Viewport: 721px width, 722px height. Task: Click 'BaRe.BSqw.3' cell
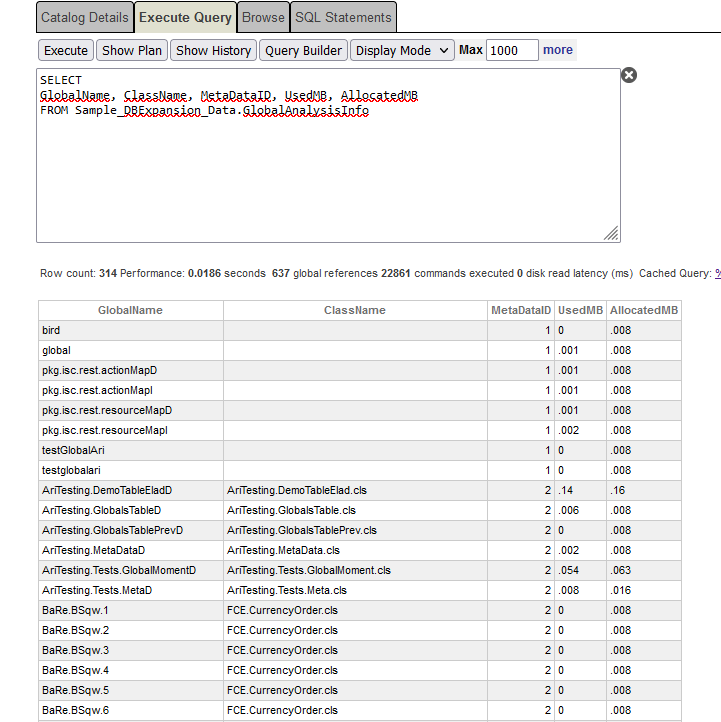tap(130, 651)
